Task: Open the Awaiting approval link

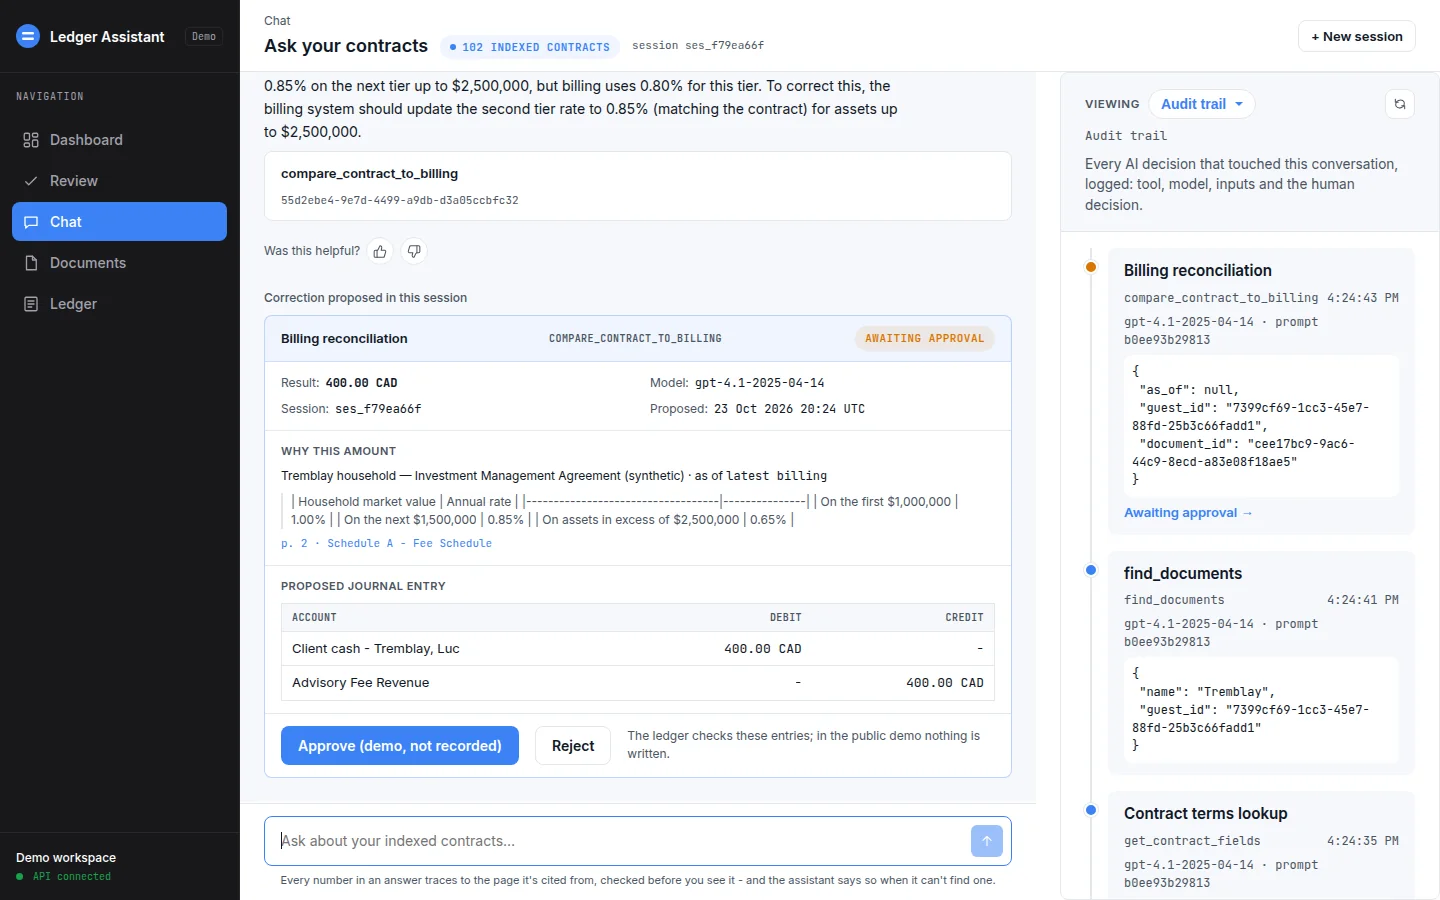Action: tap(1188, 513)
